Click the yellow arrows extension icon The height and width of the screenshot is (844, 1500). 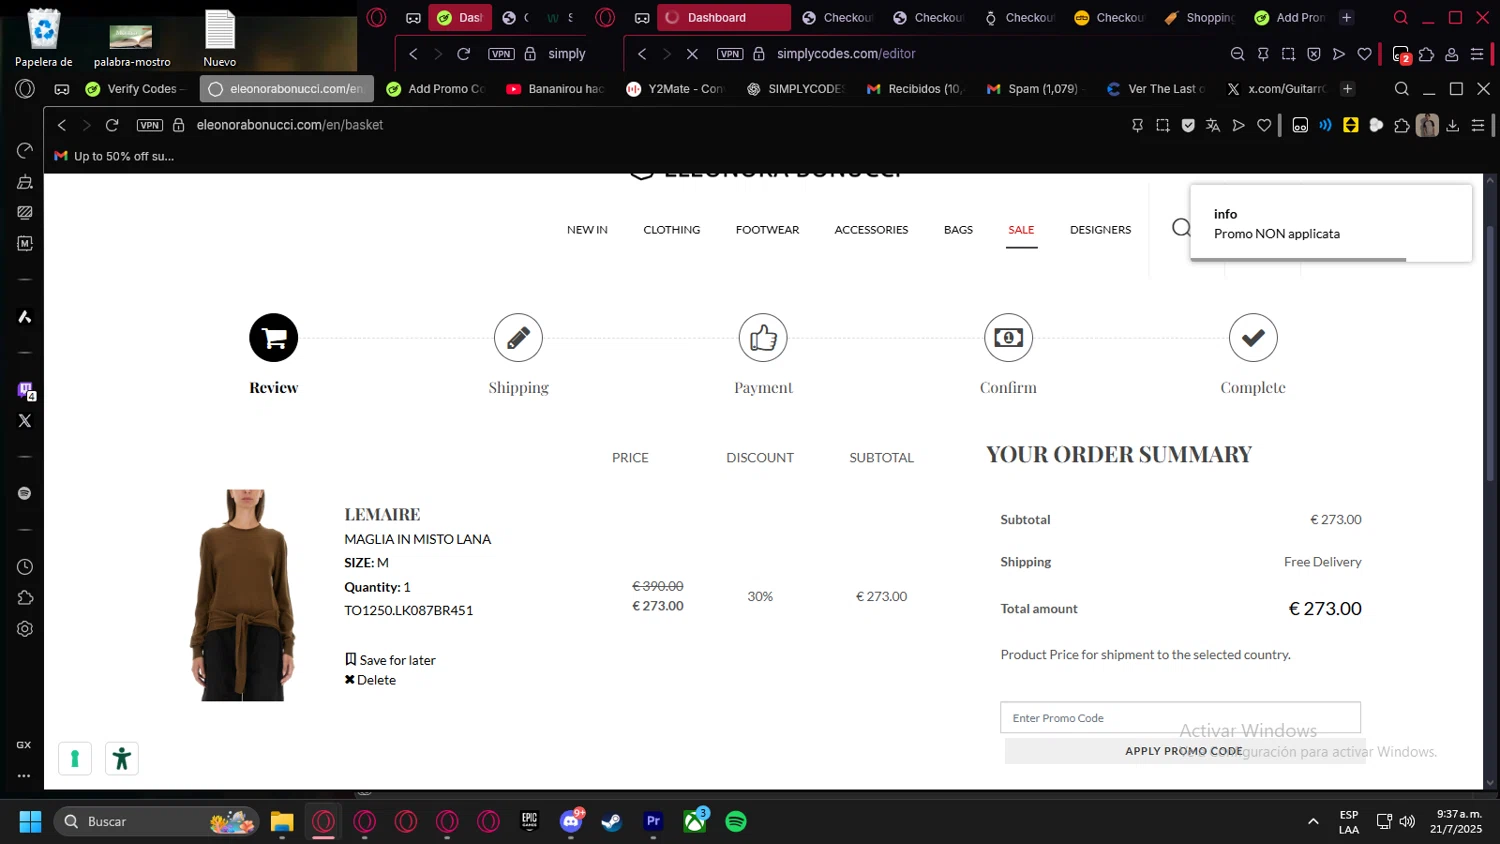point(1351,125)
